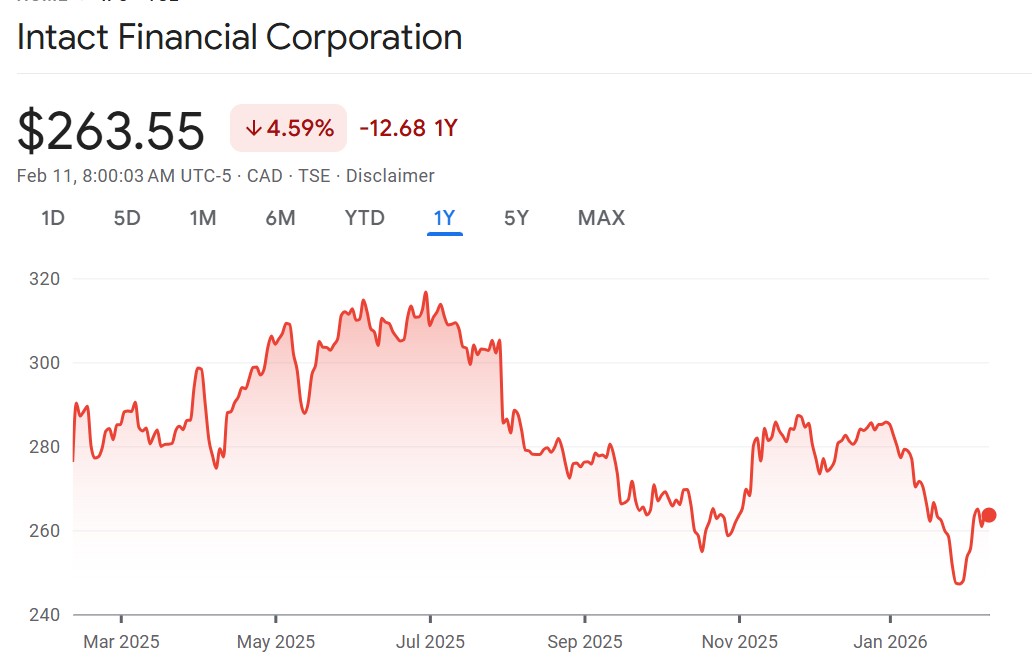This screenshot has width=1032, height=658.
Task: Click the -12.68 1Y change text
Action: pos(408,128)
